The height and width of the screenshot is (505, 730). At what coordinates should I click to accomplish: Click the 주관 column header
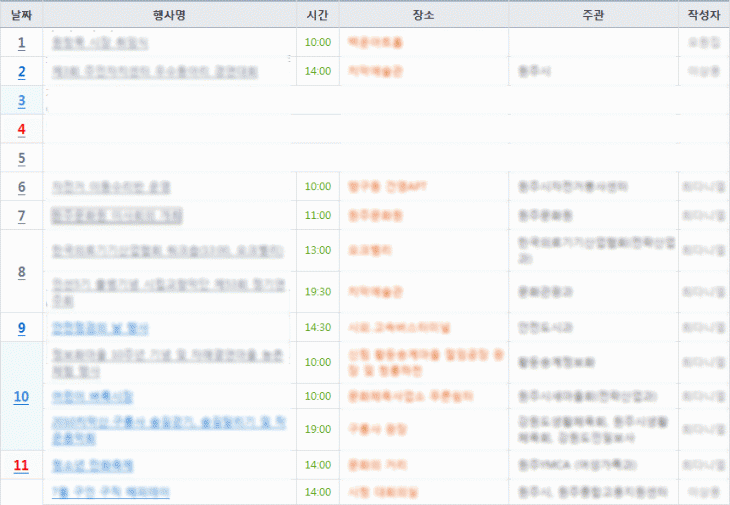592,14
